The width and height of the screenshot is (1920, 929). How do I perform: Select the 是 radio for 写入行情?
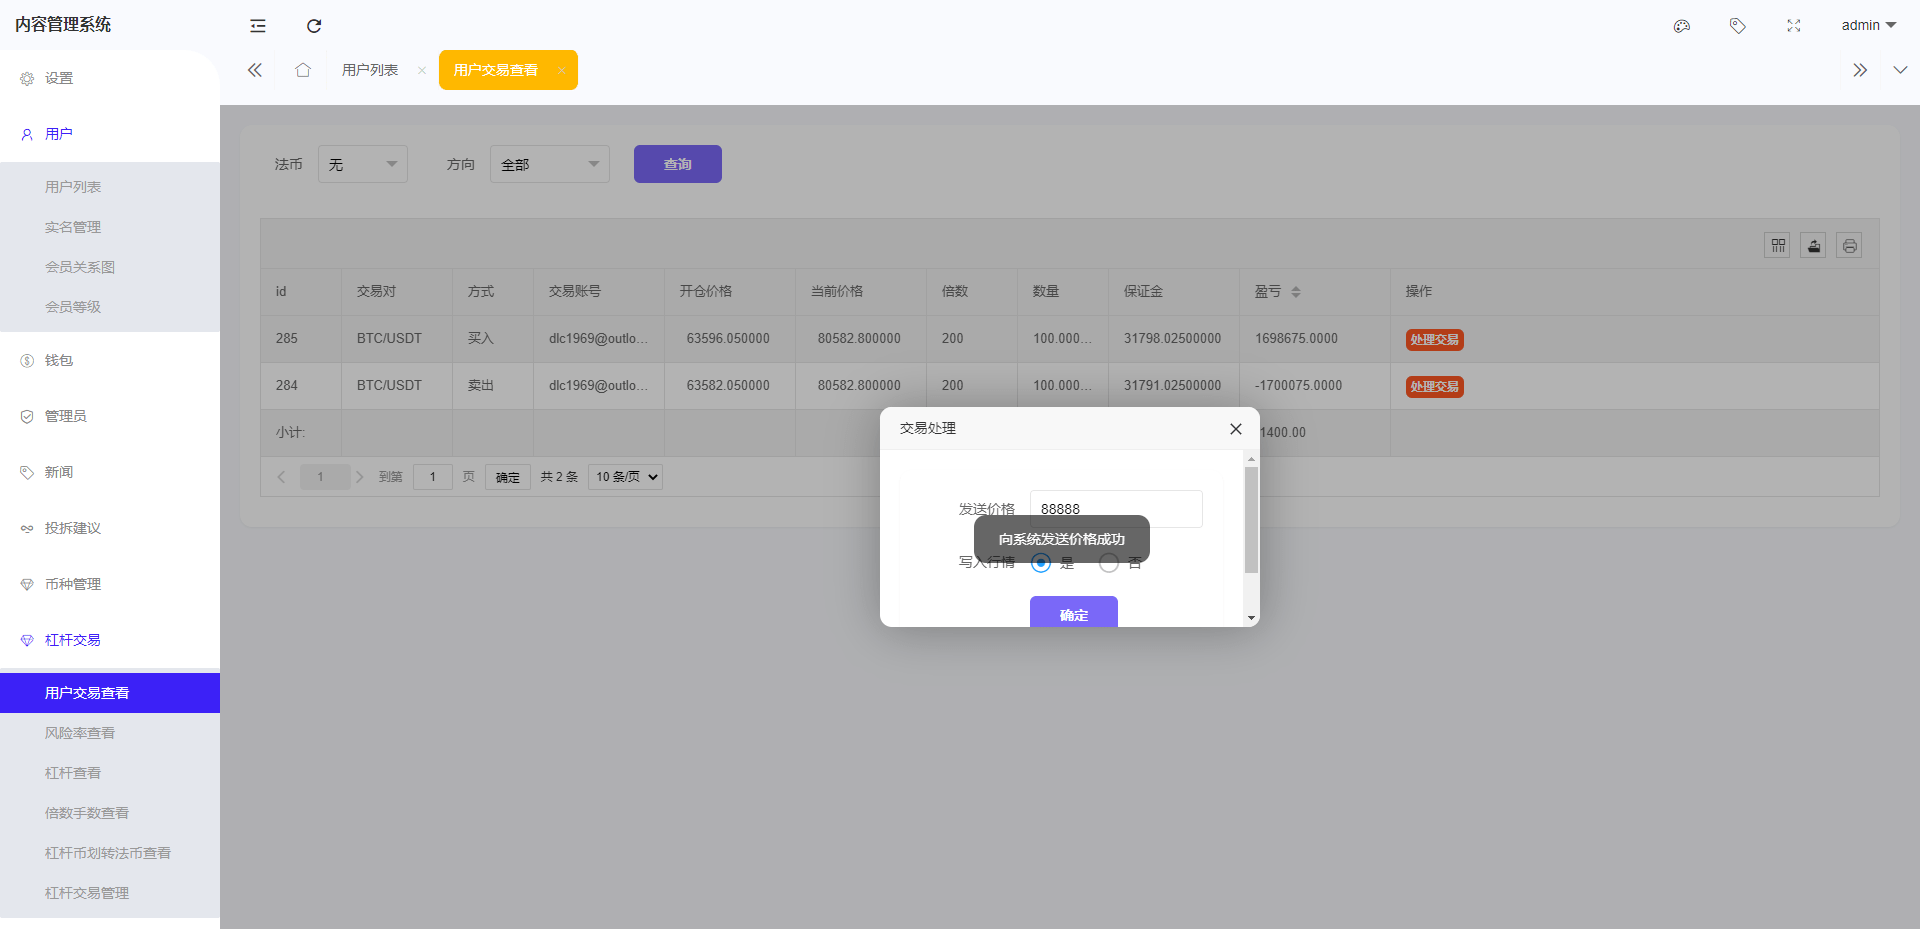1041,563
